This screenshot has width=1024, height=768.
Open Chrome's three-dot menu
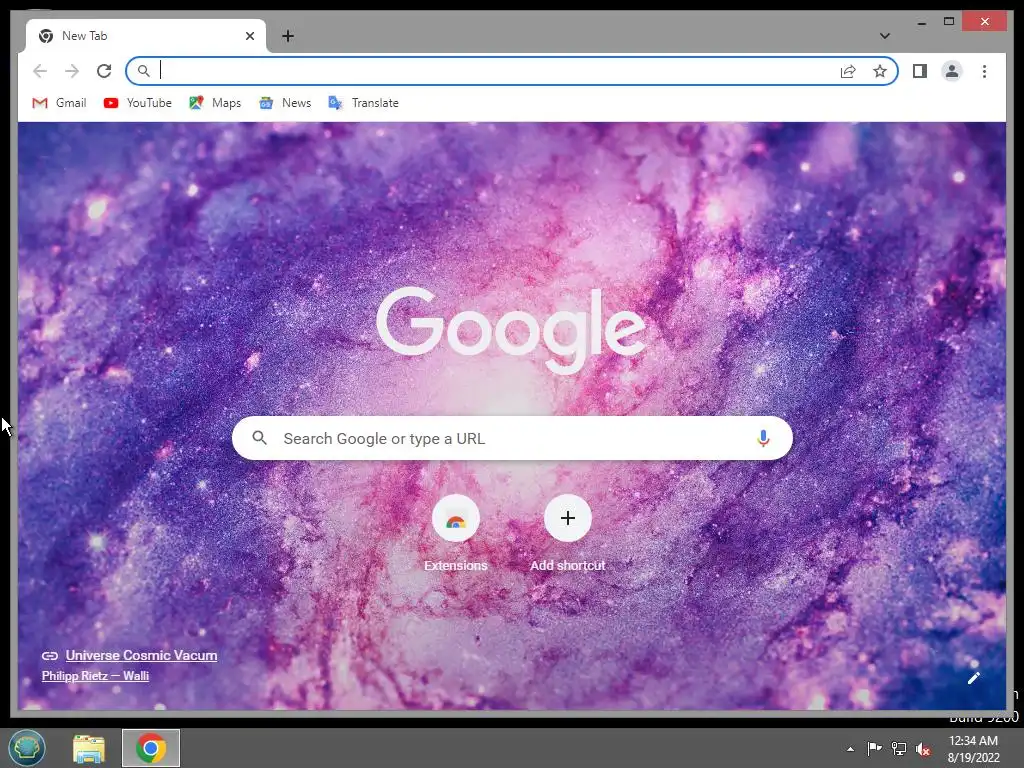coord(984,71)
